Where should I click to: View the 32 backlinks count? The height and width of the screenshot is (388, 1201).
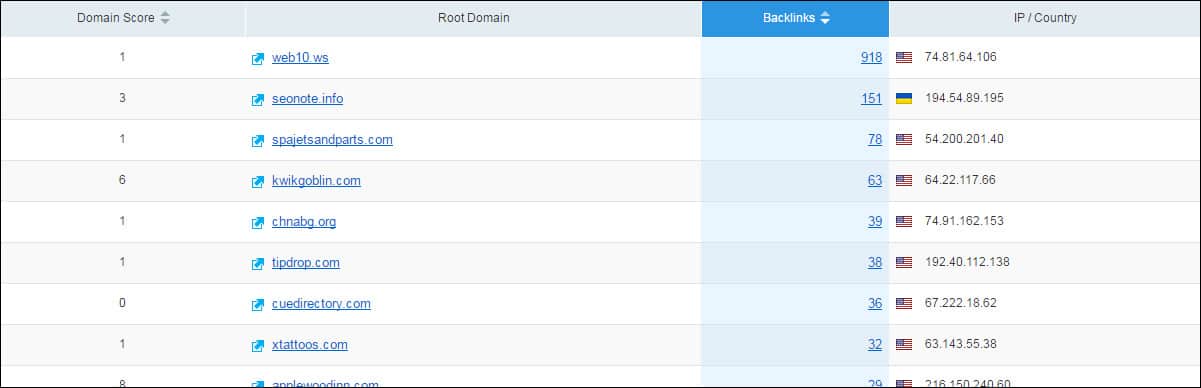(875, 345)
